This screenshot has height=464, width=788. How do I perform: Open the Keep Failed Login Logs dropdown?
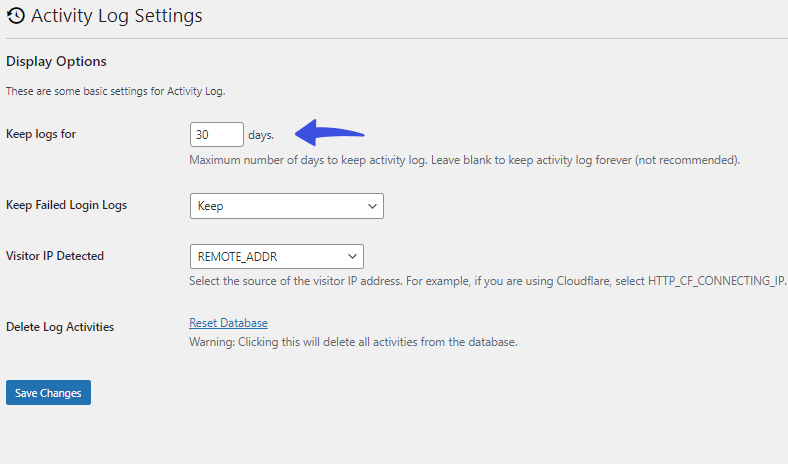tap(286, 206)
